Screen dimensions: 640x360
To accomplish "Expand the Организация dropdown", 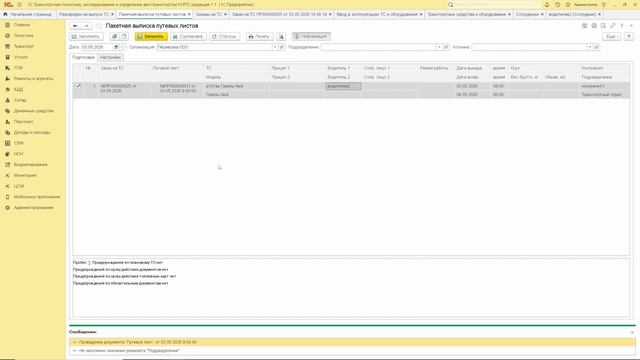I will click(275, 47).
